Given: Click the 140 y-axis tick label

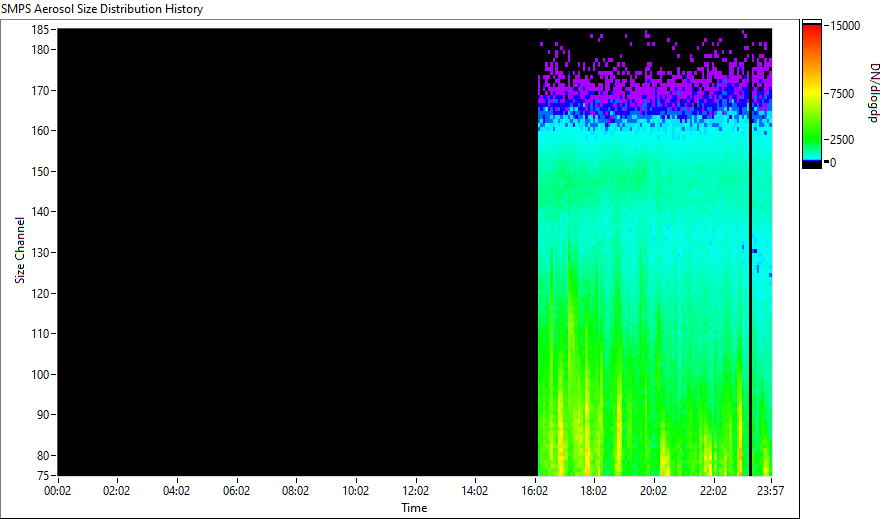Looking at the screenshot, I should (40, 212).
